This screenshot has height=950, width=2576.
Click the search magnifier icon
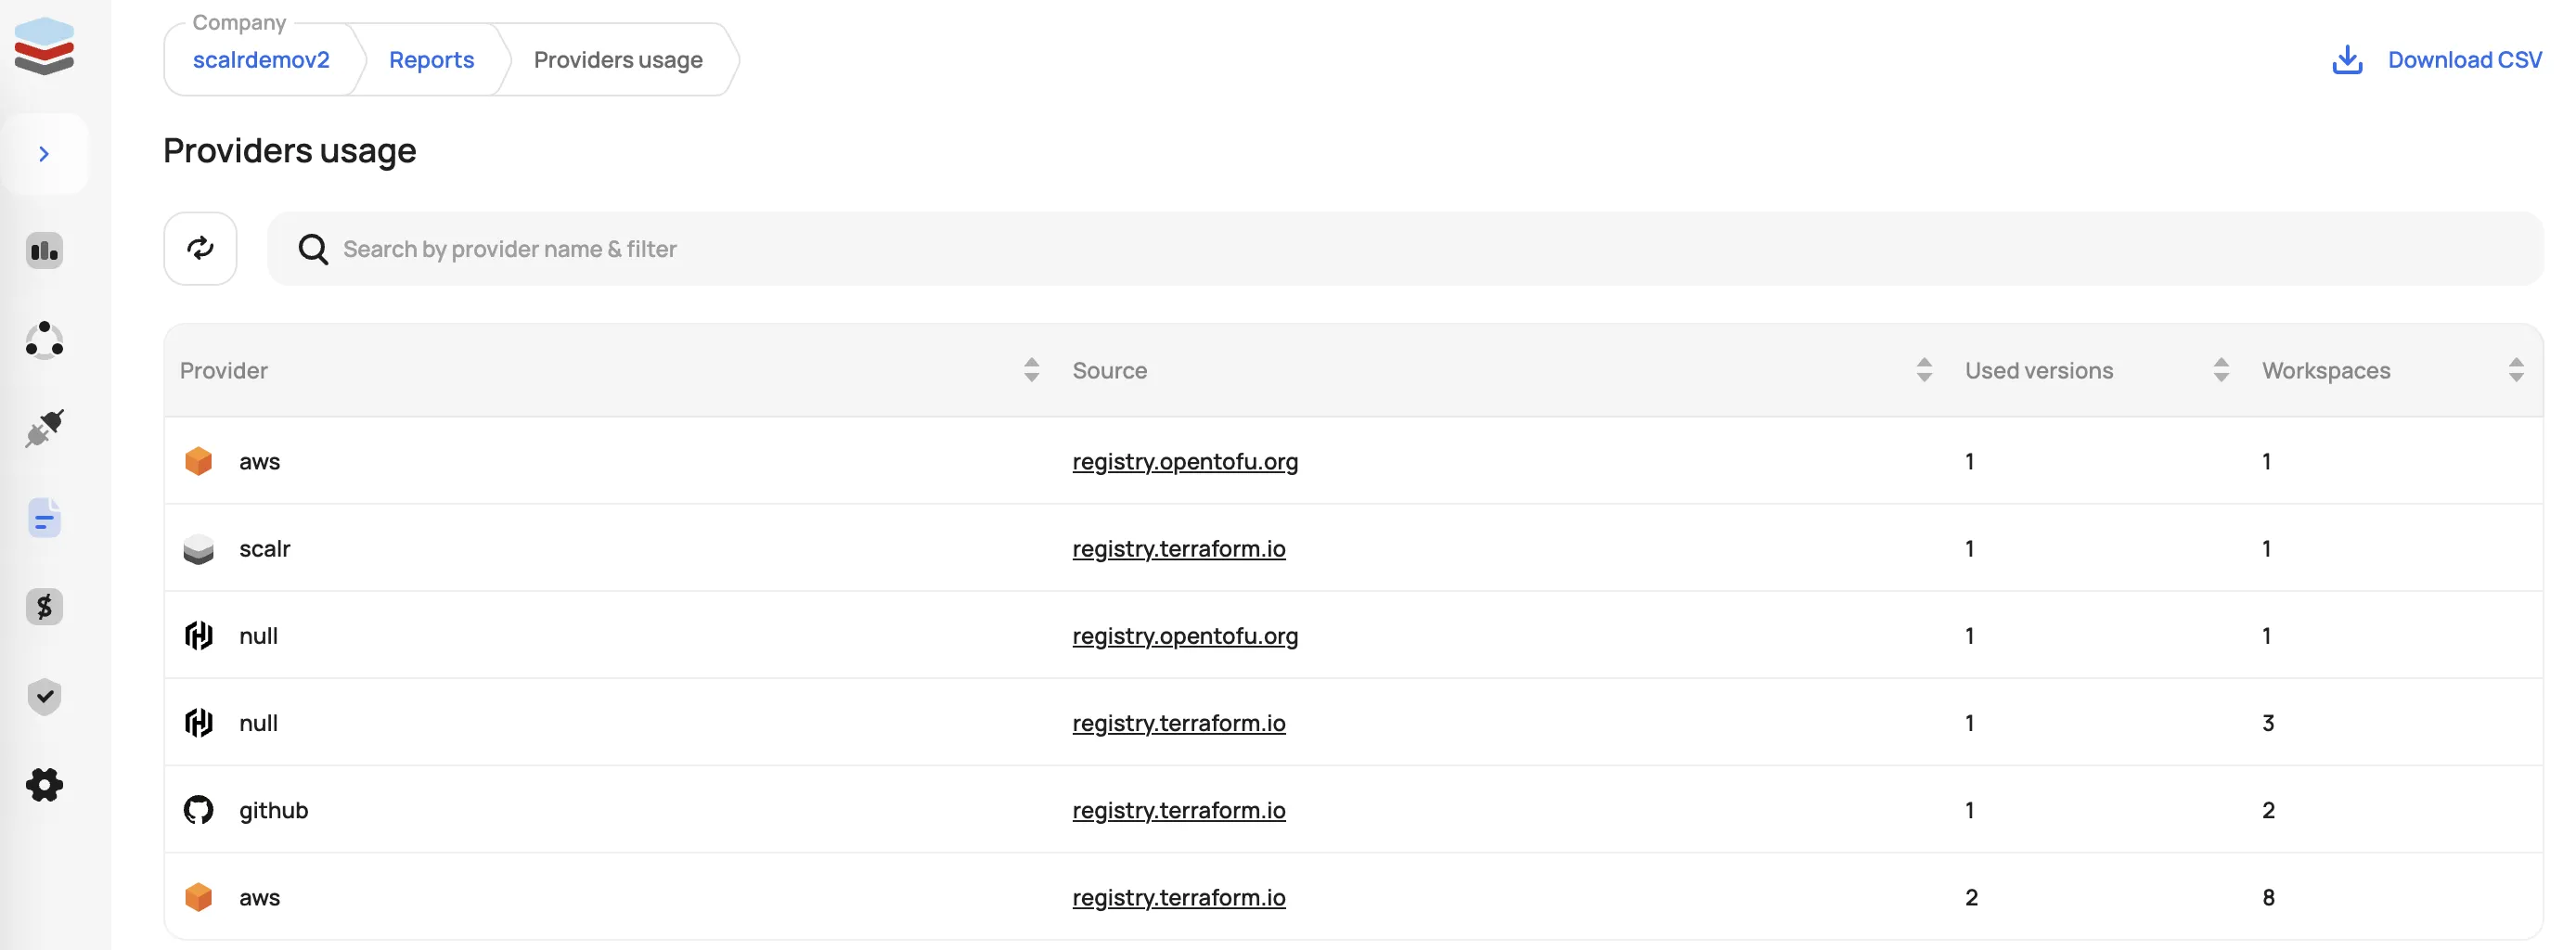coord(313,249)
